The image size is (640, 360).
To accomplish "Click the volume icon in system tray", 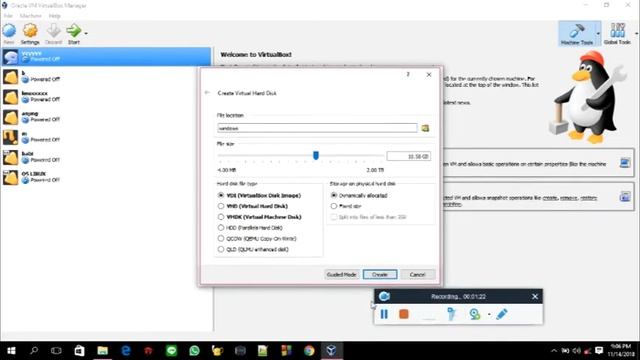I will (x=576, y=351).
